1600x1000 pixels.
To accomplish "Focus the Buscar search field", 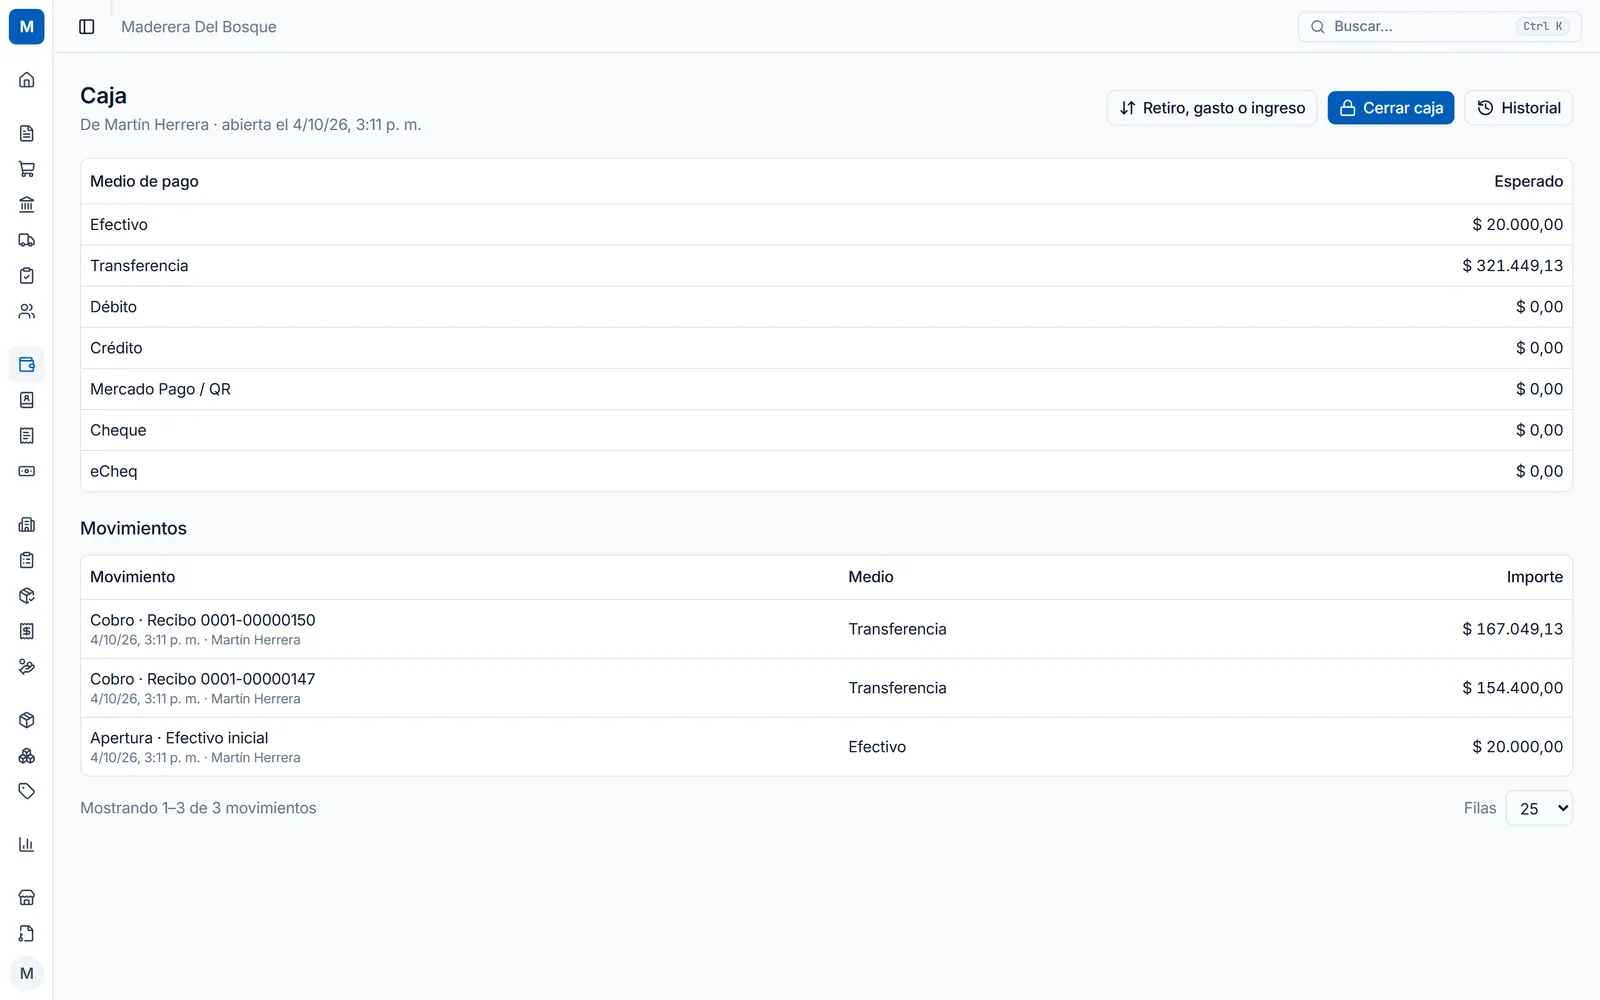I will [1440, 27].
